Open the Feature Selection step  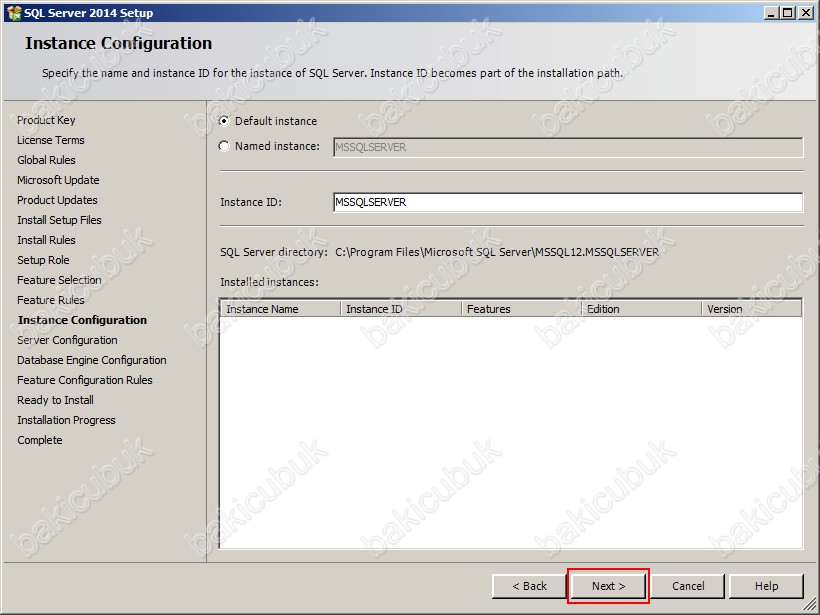click(x=59, y=280)
